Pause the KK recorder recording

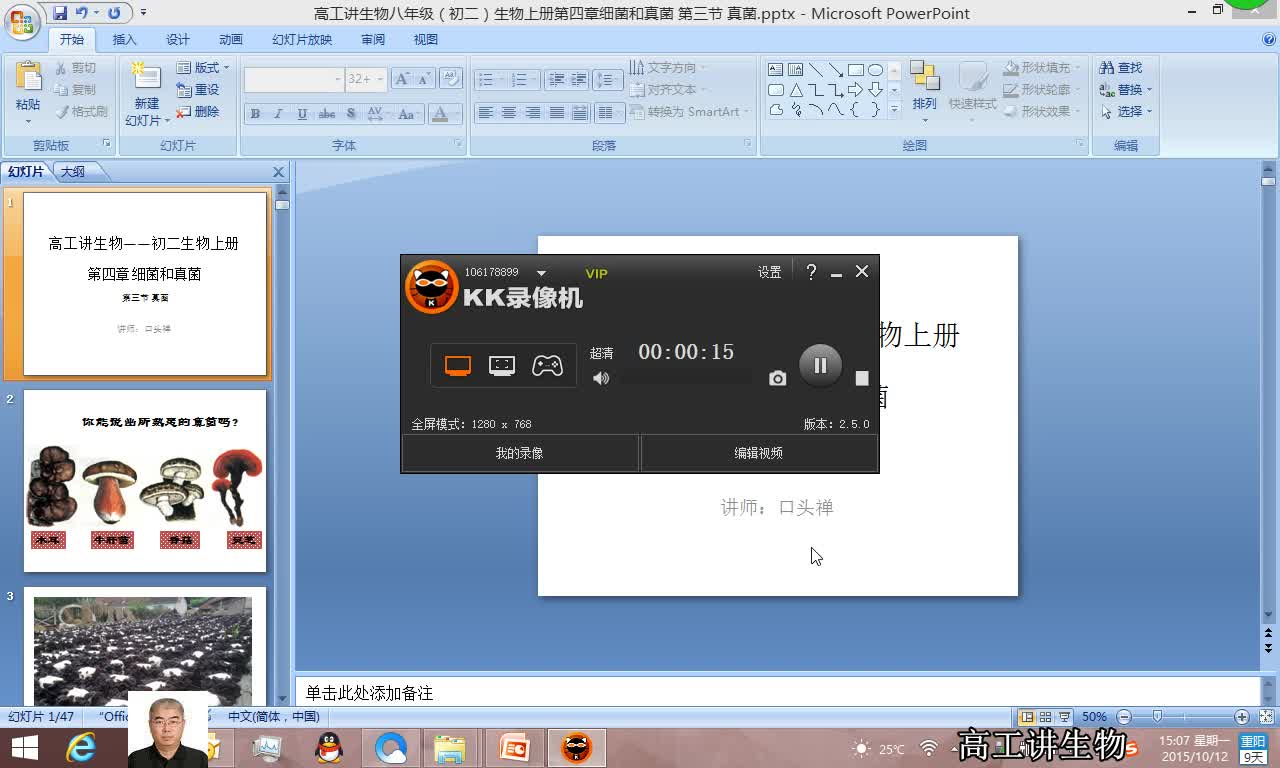pyautogui.click(x=820, y=366)
